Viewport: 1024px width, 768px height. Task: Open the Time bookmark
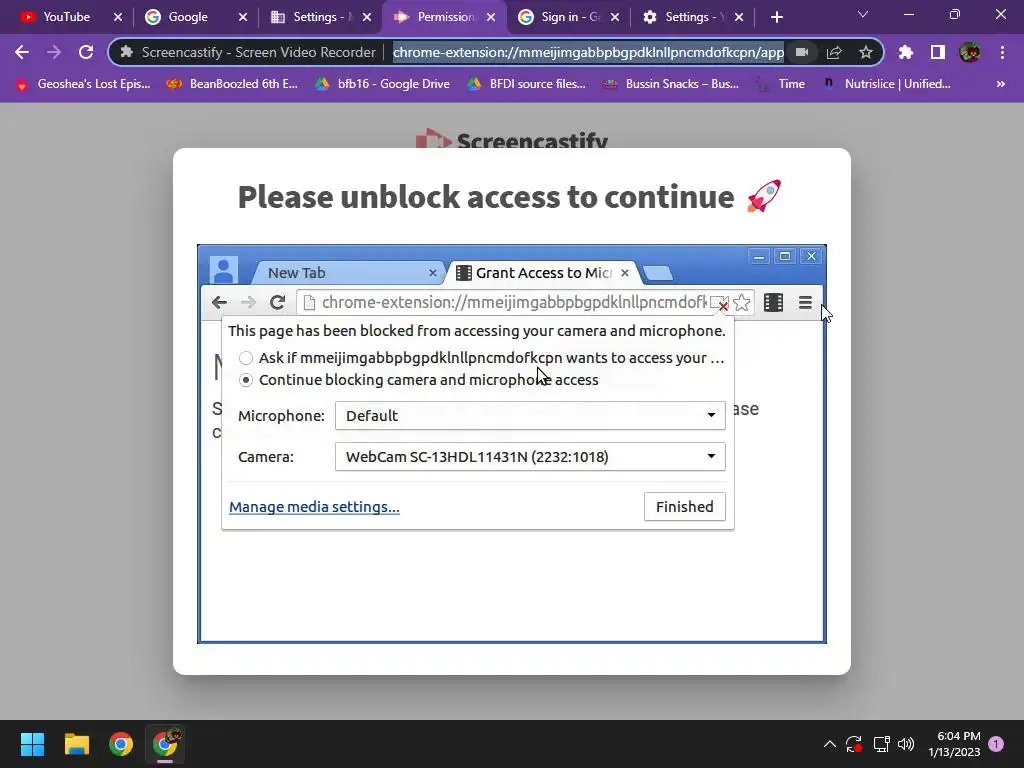point(780,84)
